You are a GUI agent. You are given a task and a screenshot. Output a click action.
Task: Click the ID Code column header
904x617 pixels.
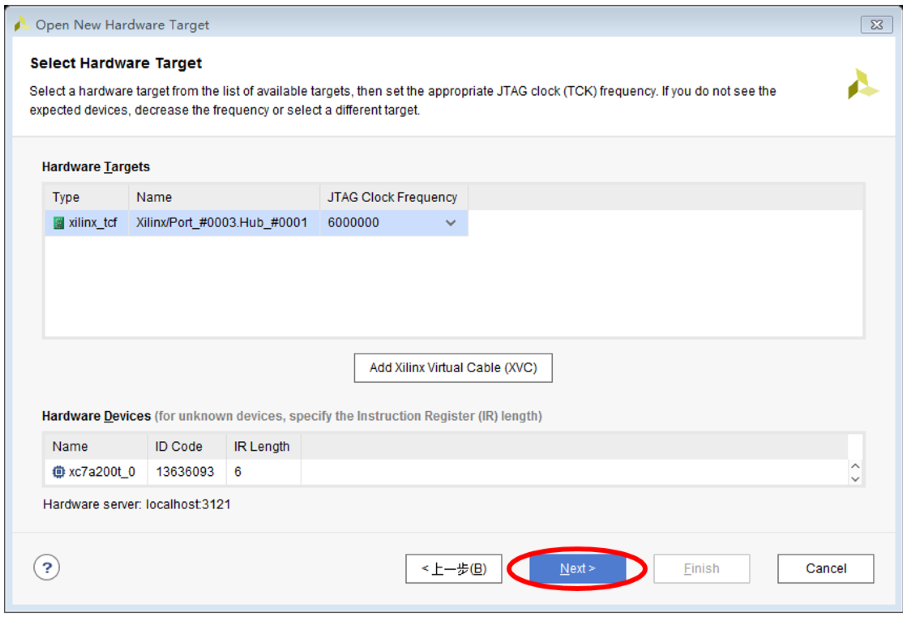pos(187,446)
